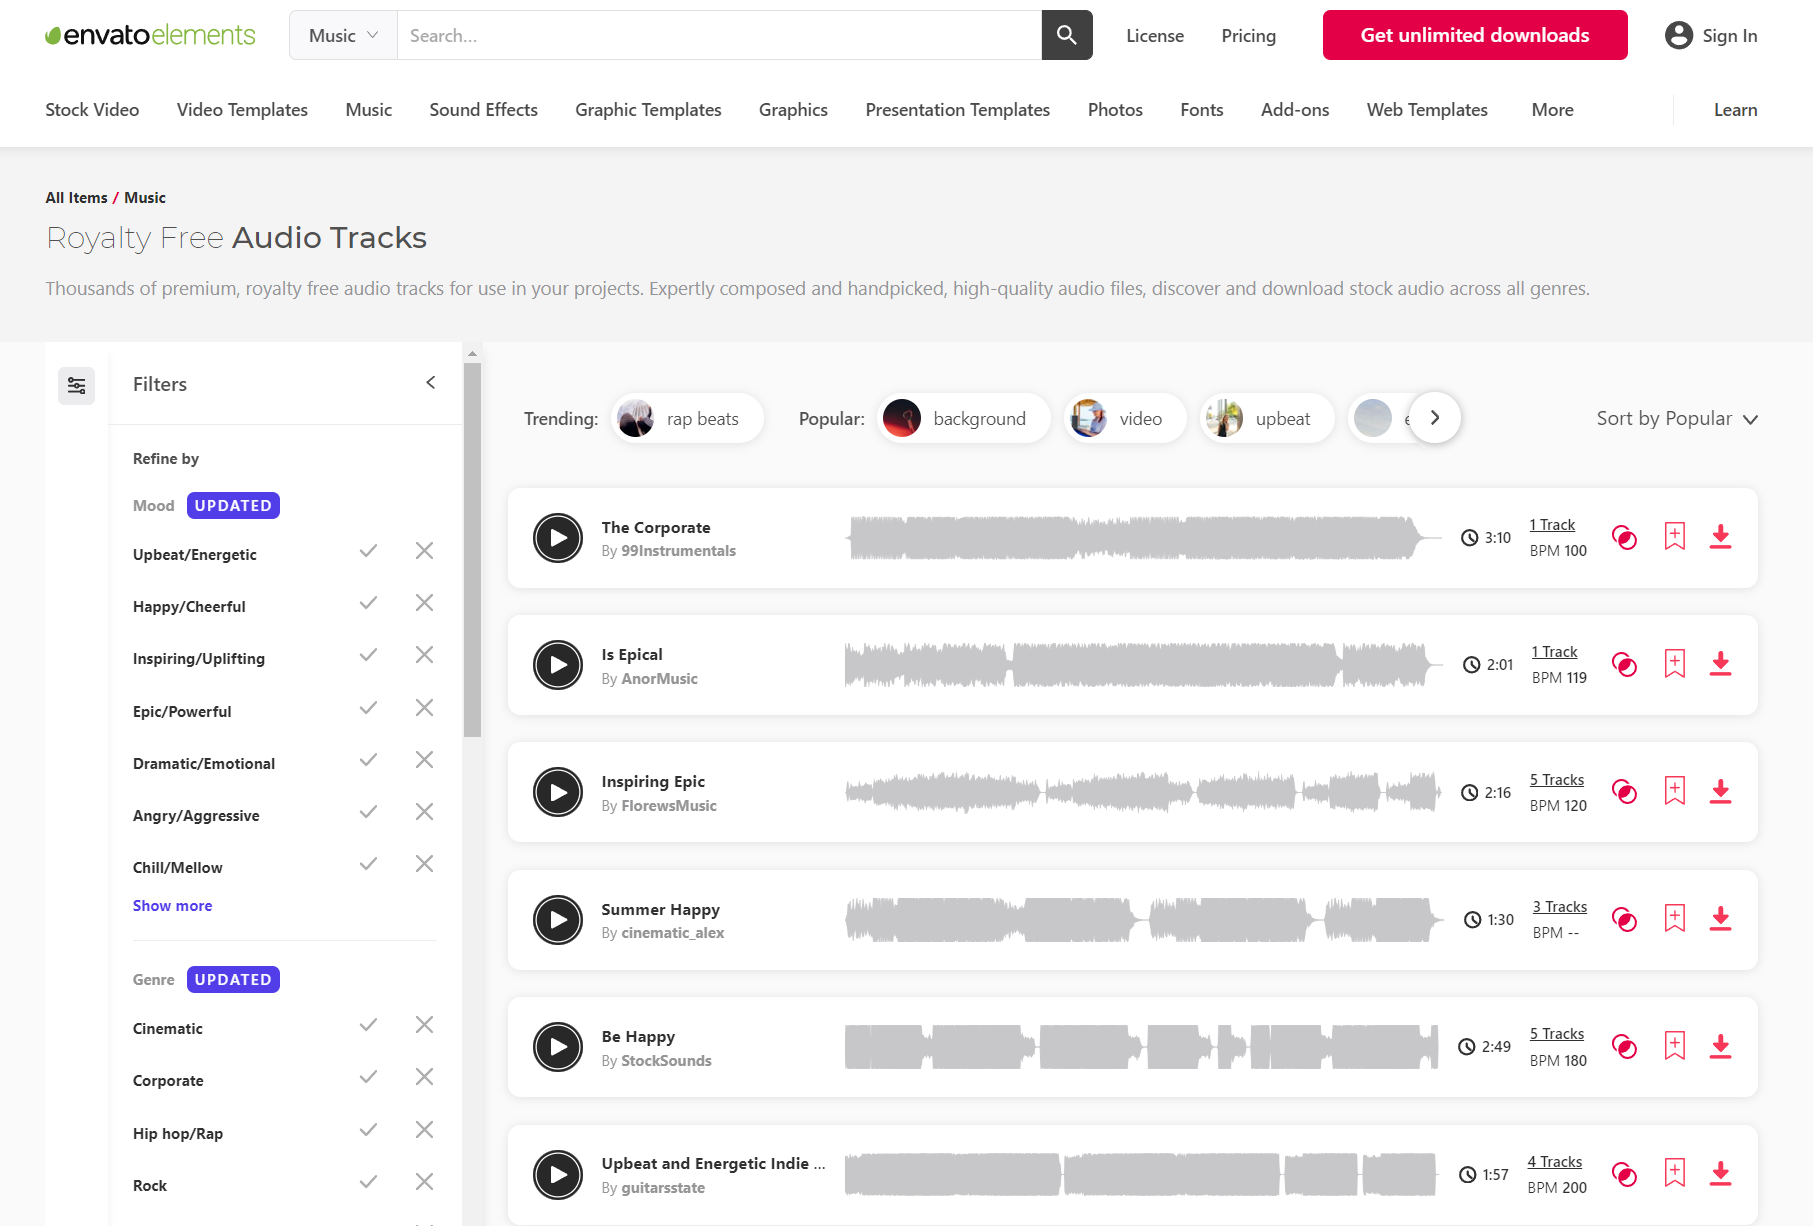The width and height of the screenshot is (1813, 1226).
Task: Find similar tracks to Be Happy
Action: (1625, 1047)
